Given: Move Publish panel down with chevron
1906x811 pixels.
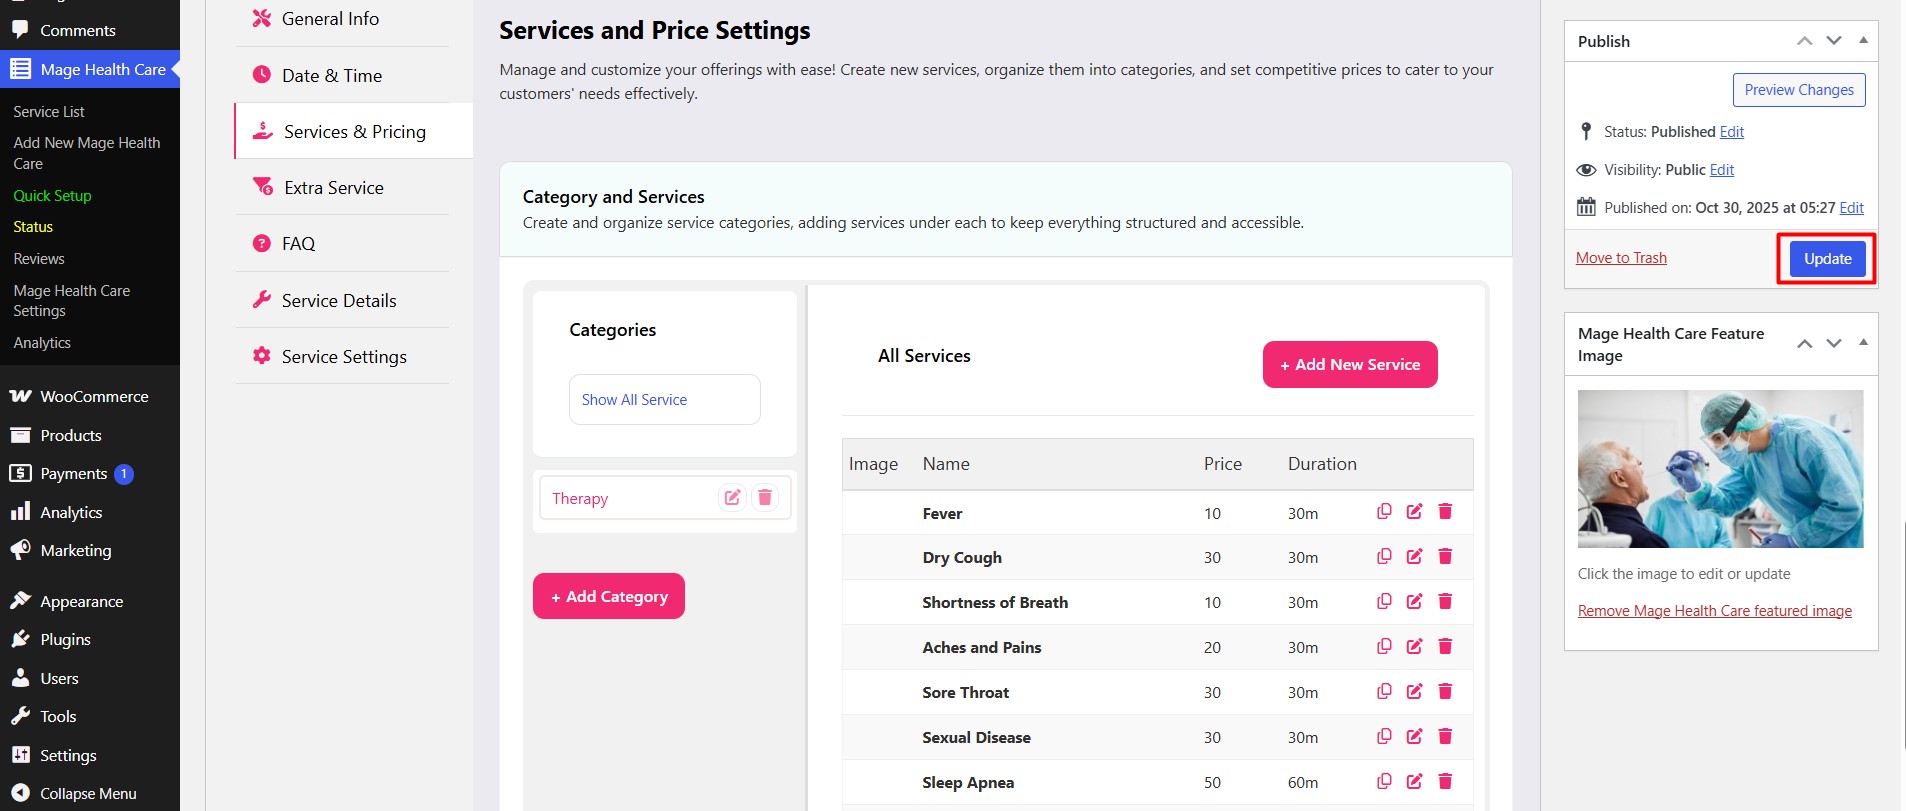Looking at the screenshot, I should (1834, 41).
